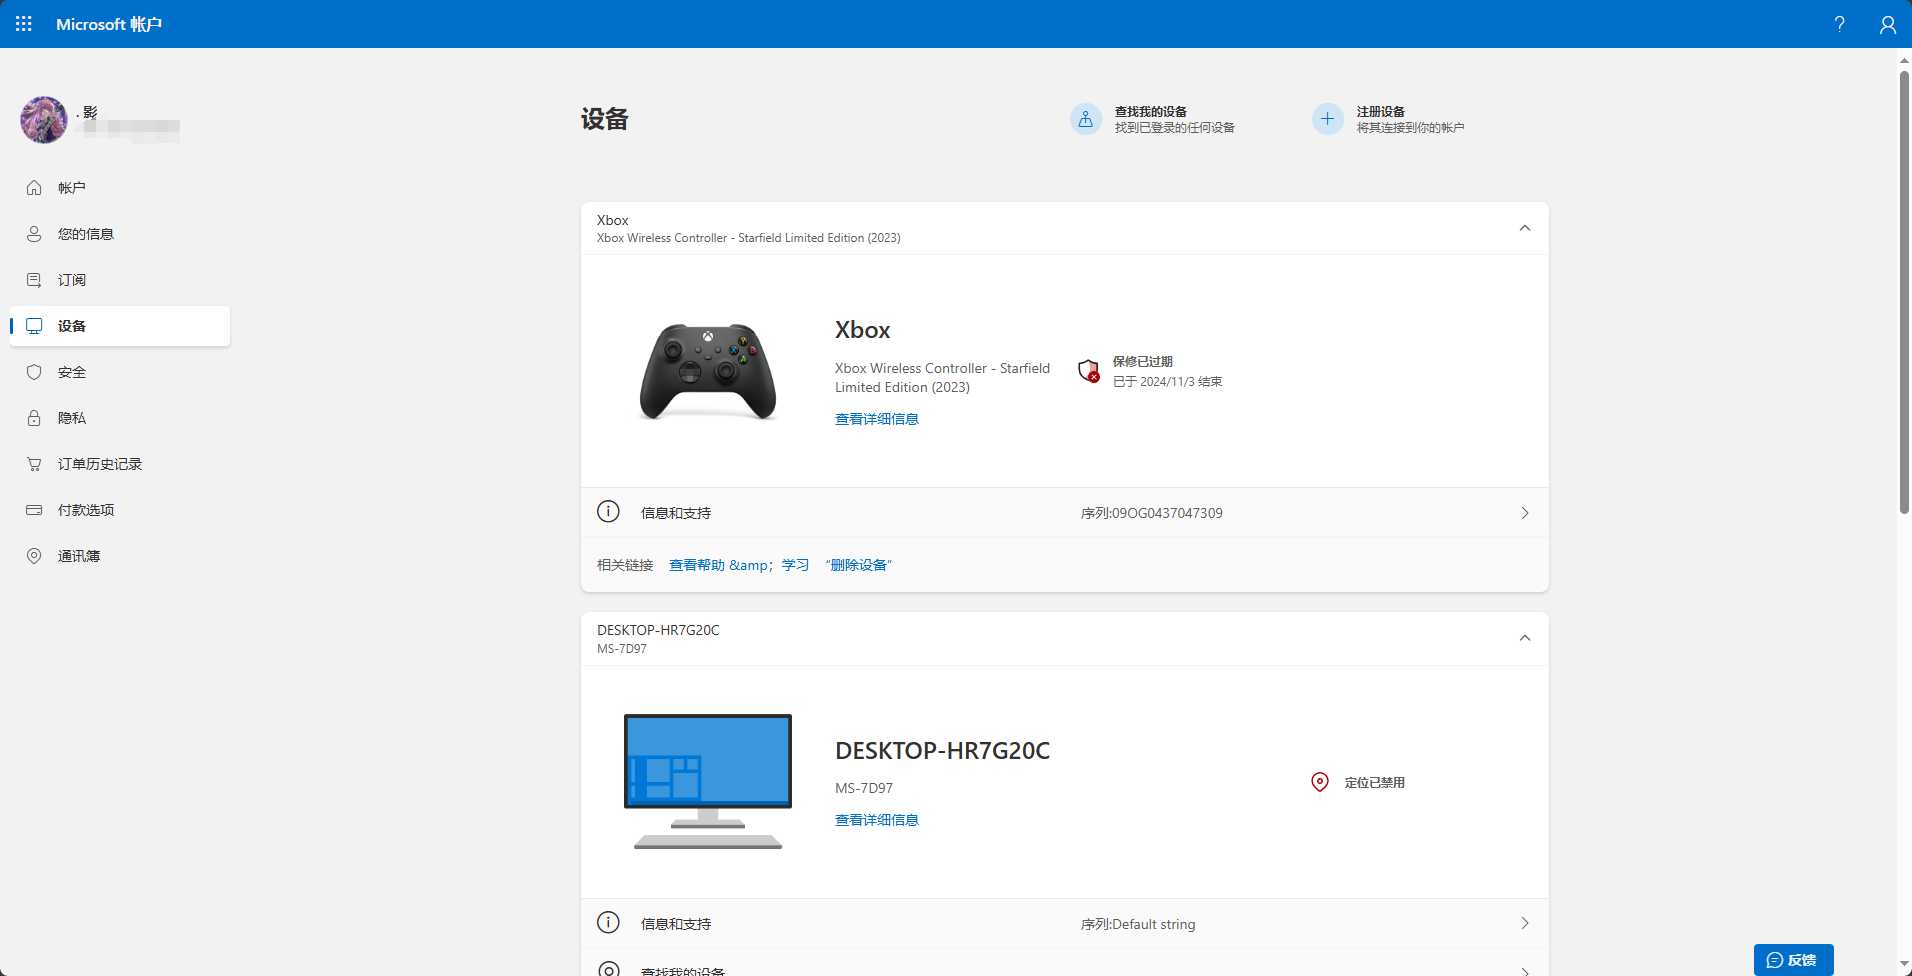This screenshot has width=1912, height=976.
Task: Expand Xbox 信息和支持 row chevron
Action: point(1525,513)
